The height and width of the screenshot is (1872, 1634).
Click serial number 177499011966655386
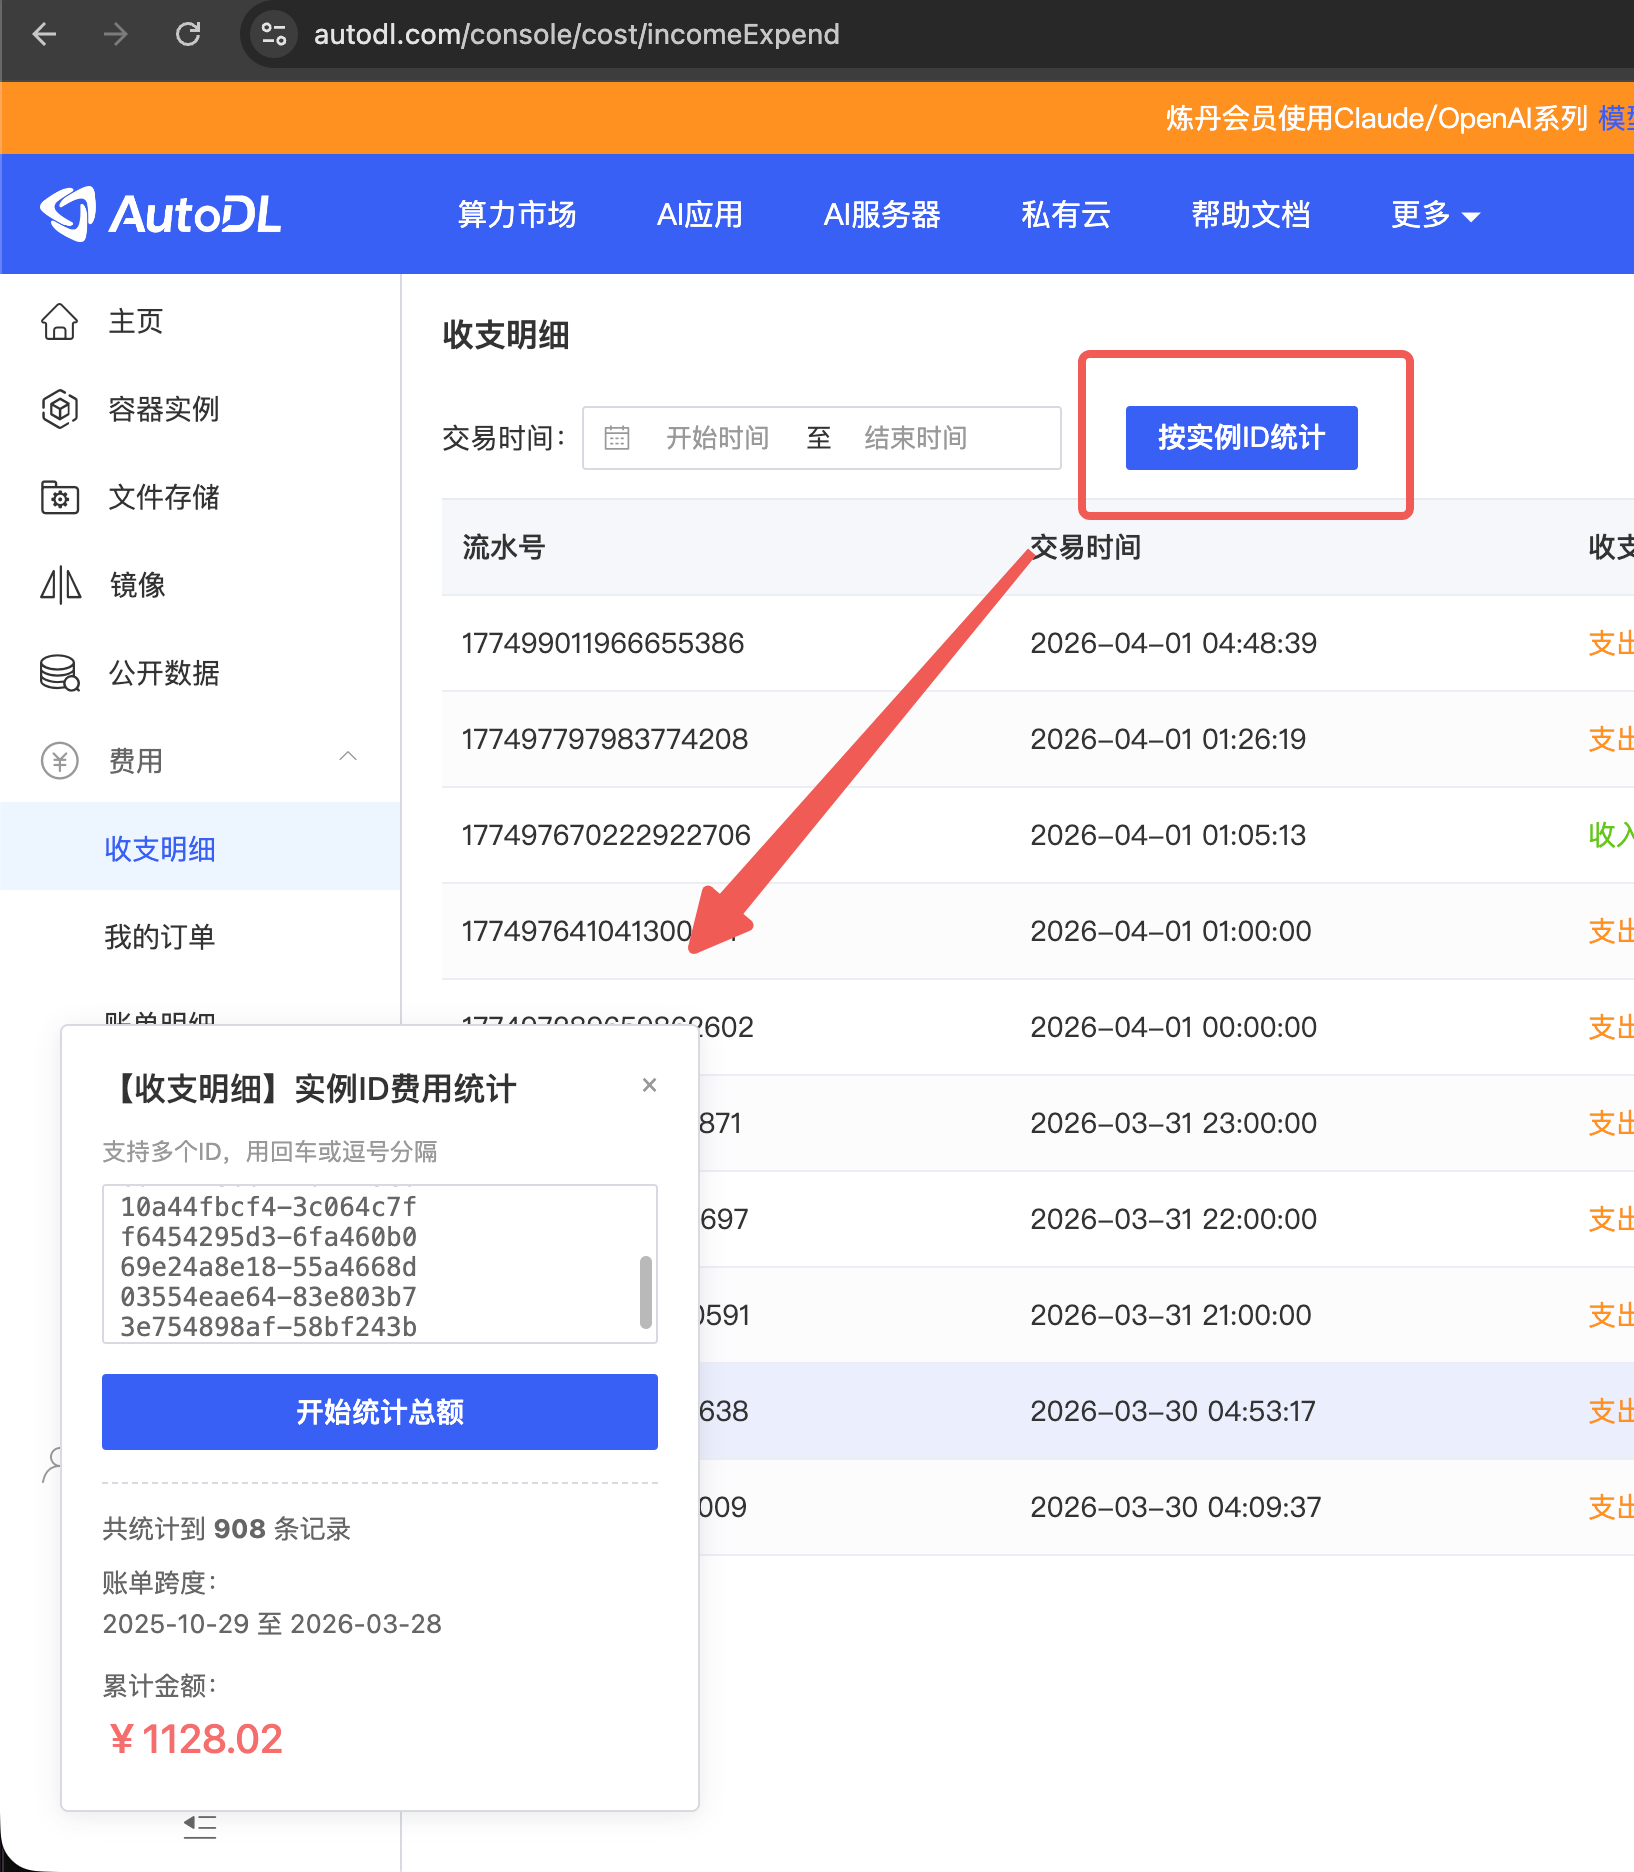[x=603, y=643]
